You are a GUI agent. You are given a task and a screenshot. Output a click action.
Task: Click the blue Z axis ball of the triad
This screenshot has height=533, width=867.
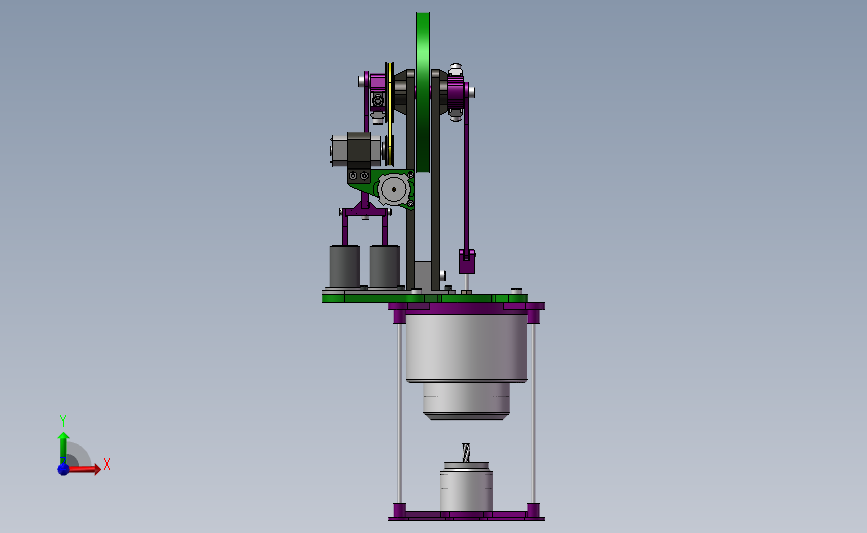tap(63, 469)
